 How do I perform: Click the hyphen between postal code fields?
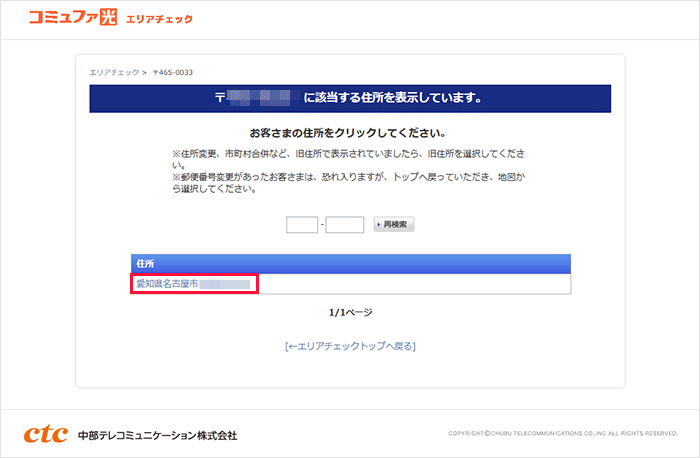pos(322,226)
